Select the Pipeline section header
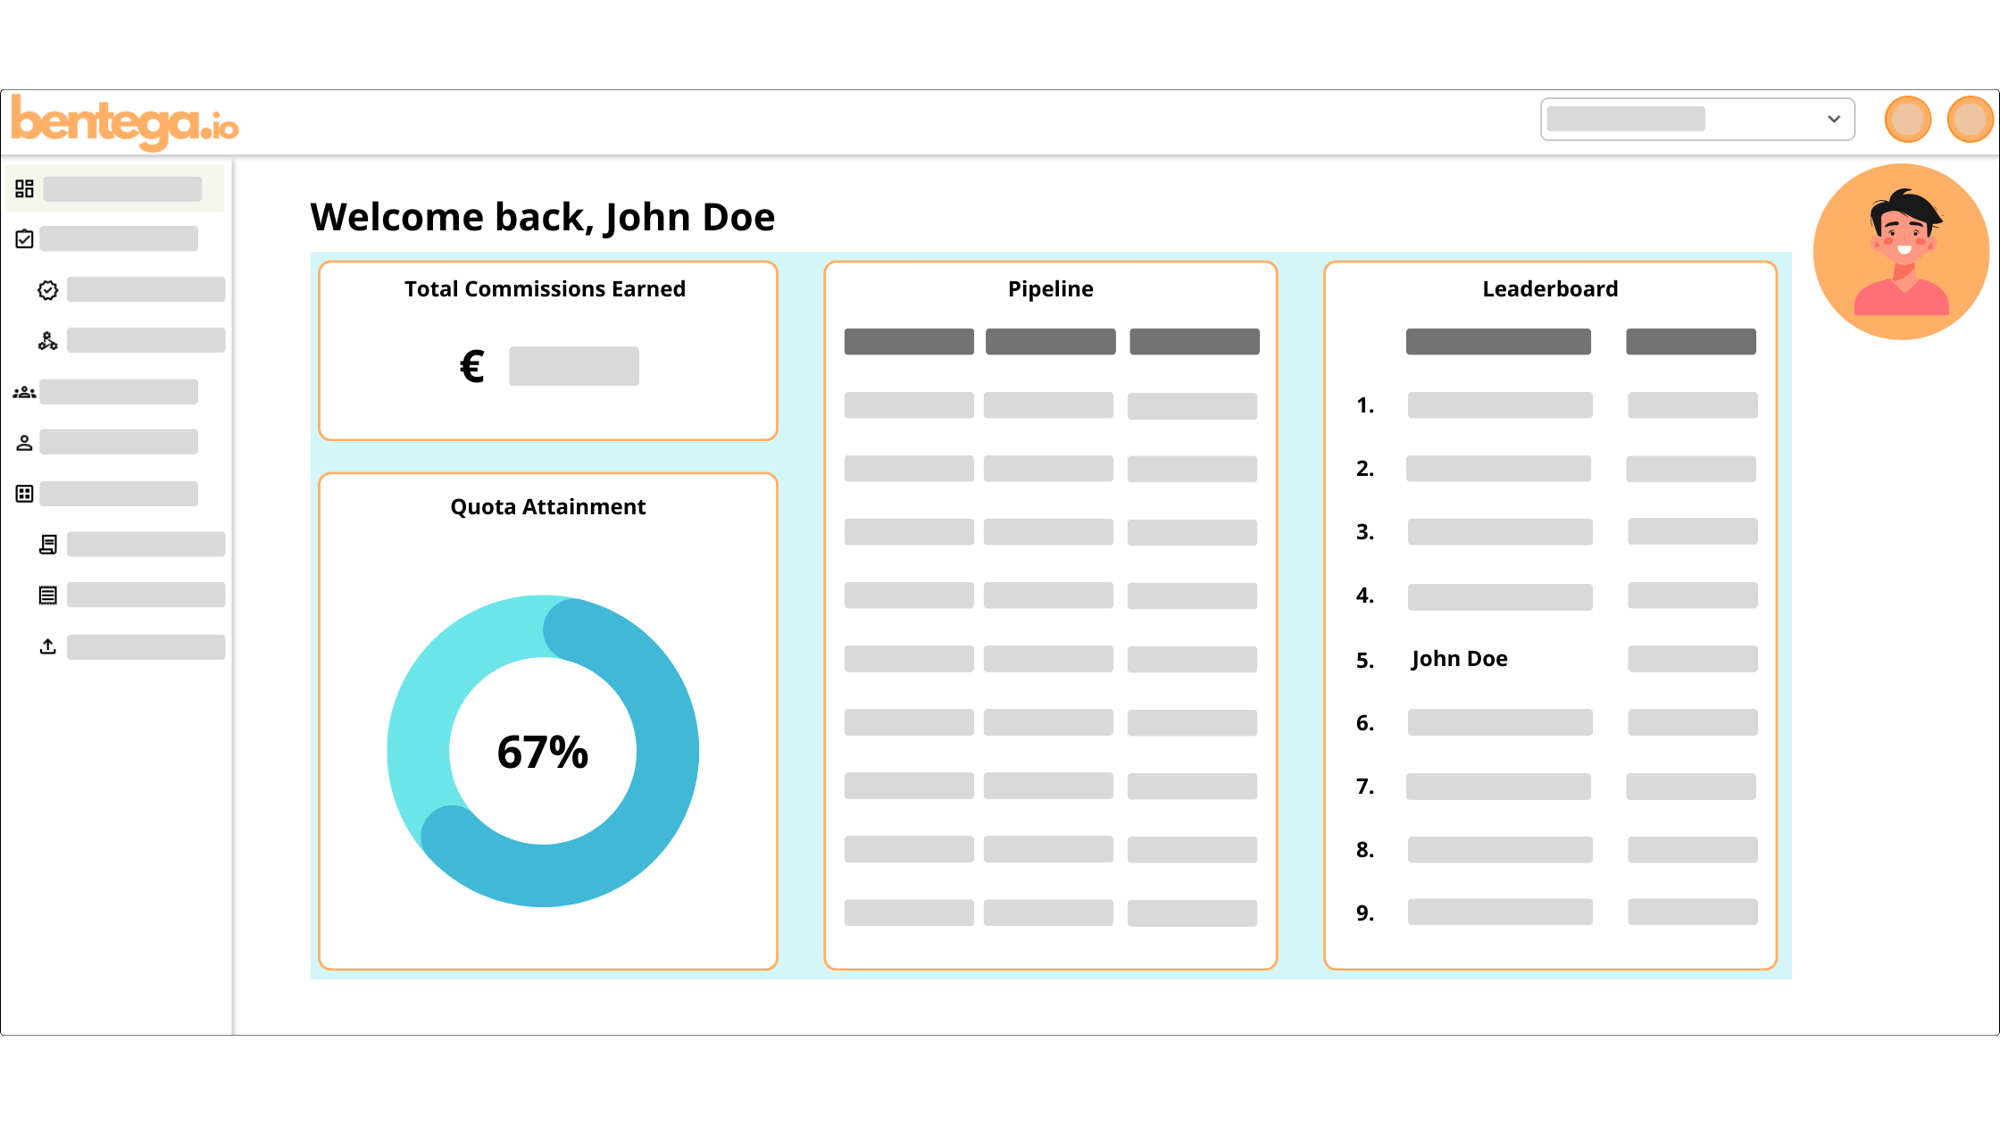Screen dimensions: 2000x1125 (1051, 288)
